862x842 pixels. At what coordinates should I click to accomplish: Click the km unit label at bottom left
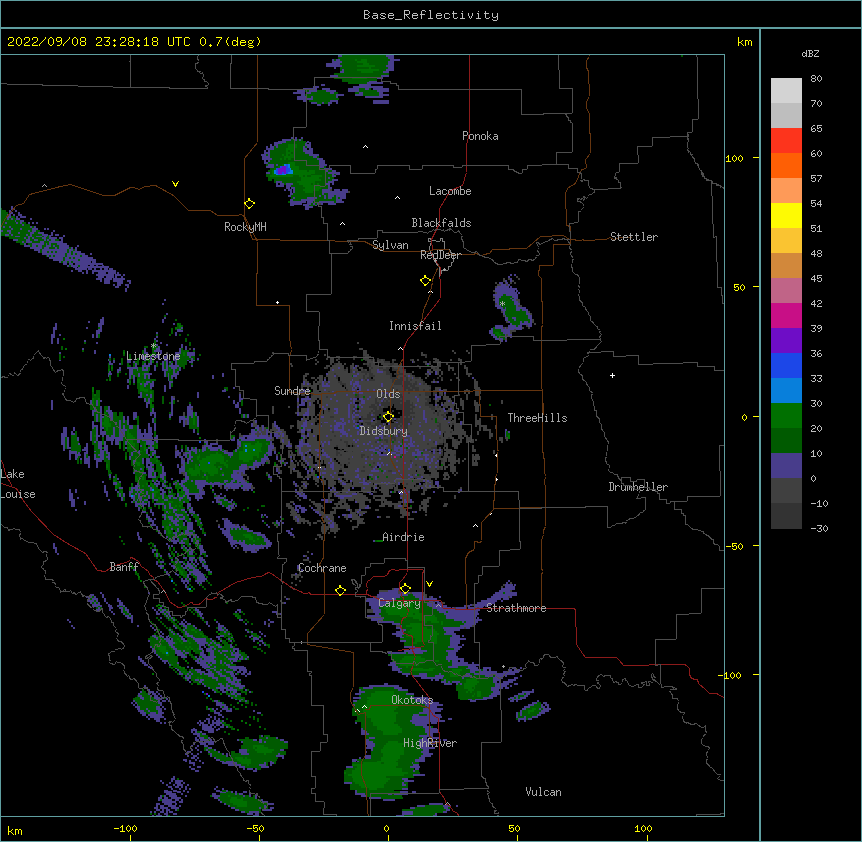click(x=15, y=830)
